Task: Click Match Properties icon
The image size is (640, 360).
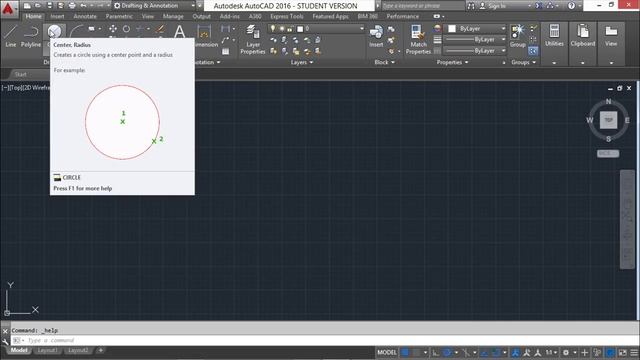Action: pos(418,39)
